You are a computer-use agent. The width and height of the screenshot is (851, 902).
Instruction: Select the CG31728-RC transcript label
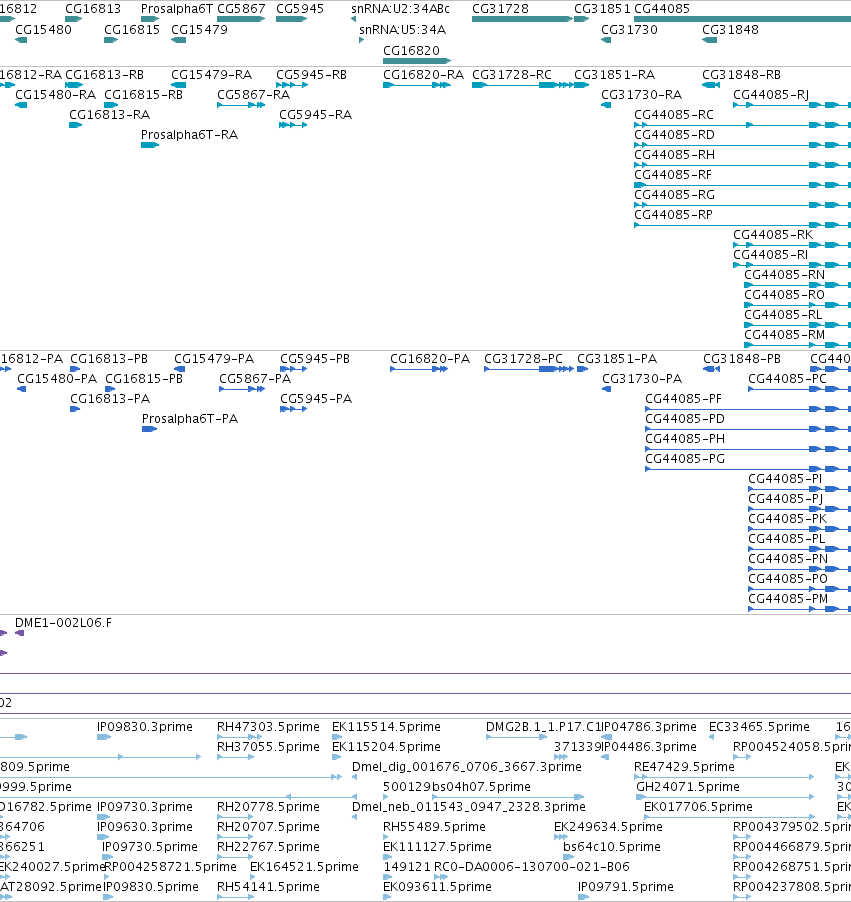[512, 75]
